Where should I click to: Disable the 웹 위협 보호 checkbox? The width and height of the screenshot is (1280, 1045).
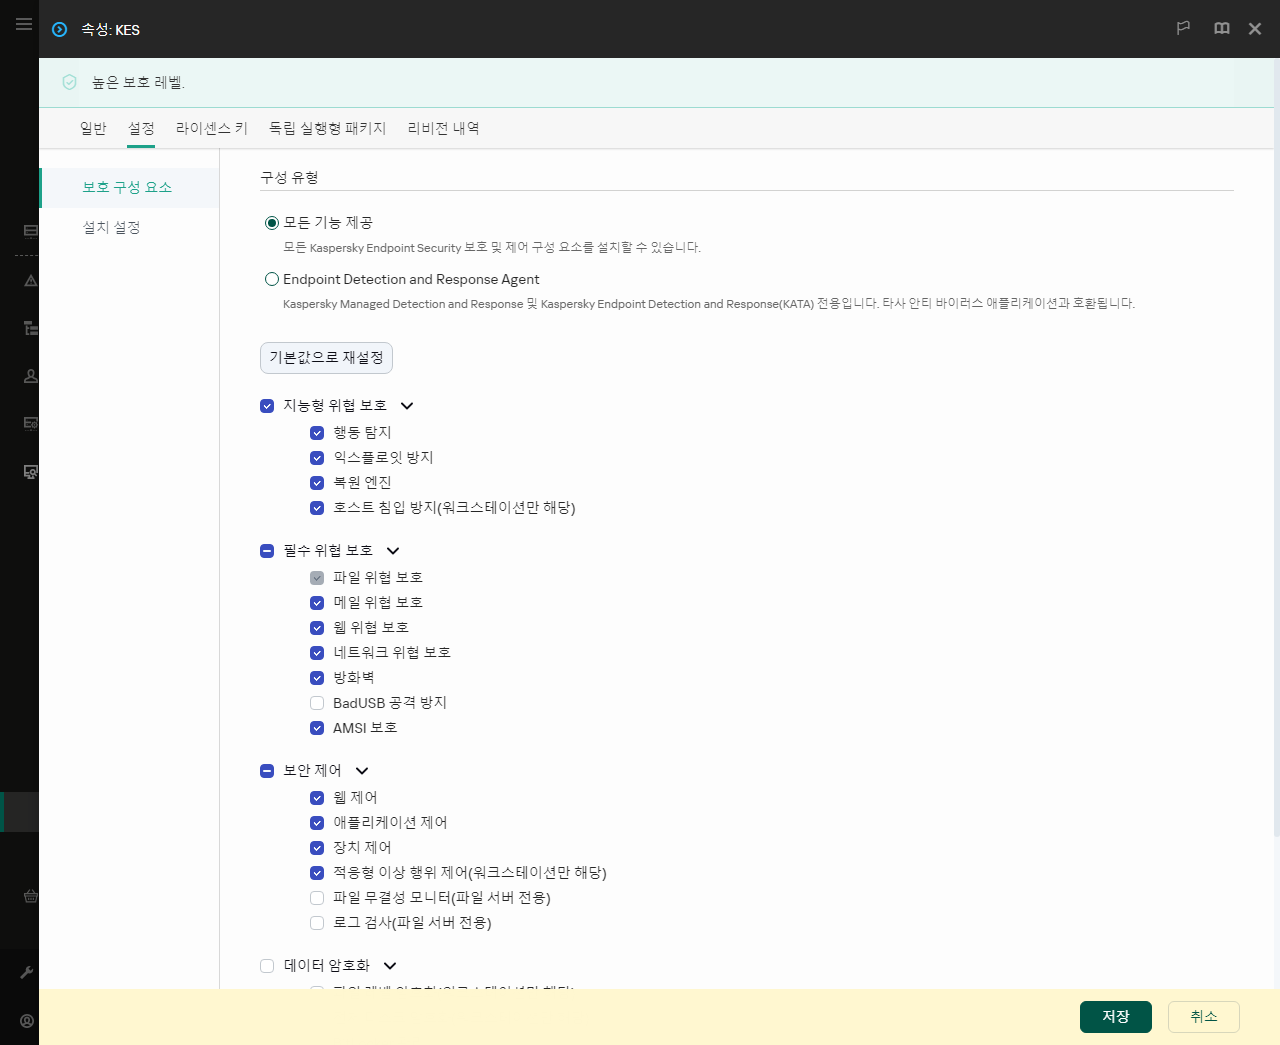[x=317, y=627]
